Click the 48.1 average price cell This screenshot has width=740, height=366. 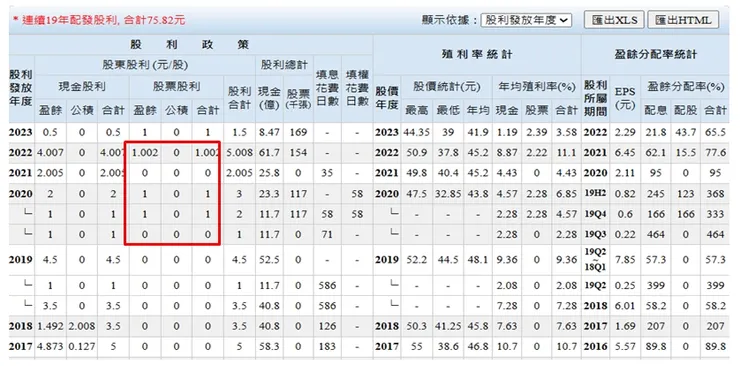pyautogui.click(x=478, y=259)
